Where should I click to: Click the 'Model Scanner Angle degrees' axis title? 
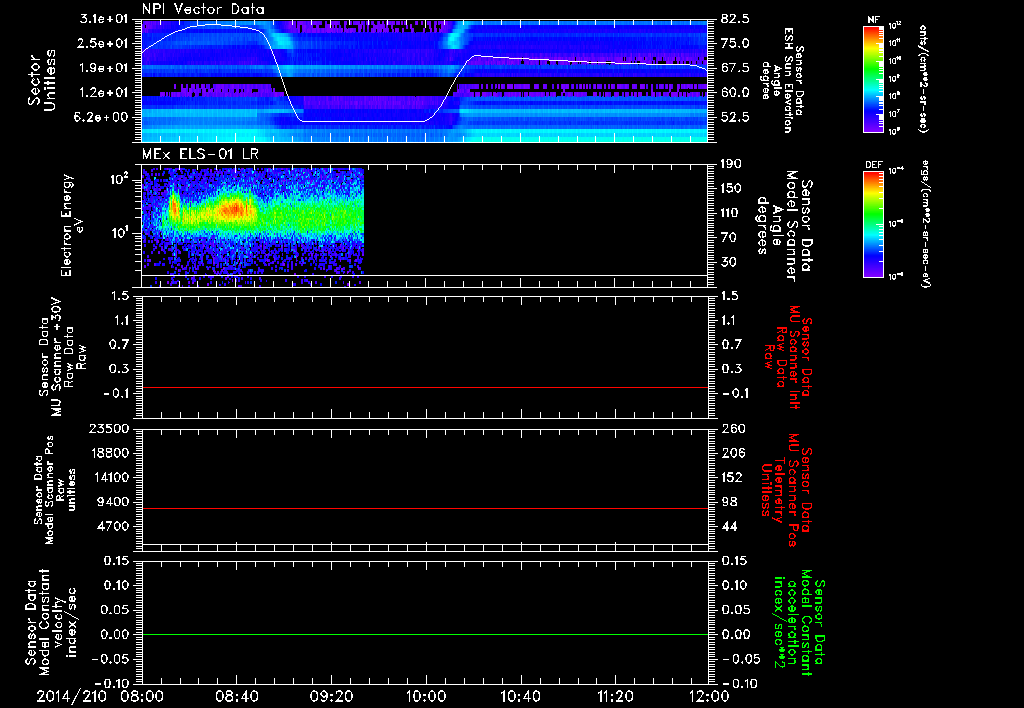(784, 227)
